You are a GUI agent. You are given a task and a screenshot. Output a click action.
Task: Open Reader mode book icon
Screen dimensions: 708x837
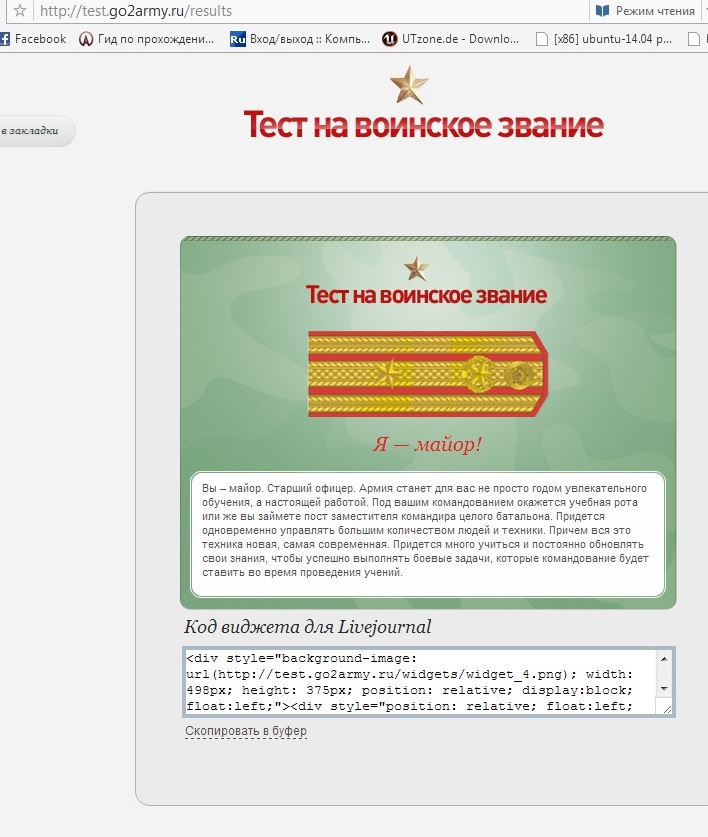click(x=602, y=11)
